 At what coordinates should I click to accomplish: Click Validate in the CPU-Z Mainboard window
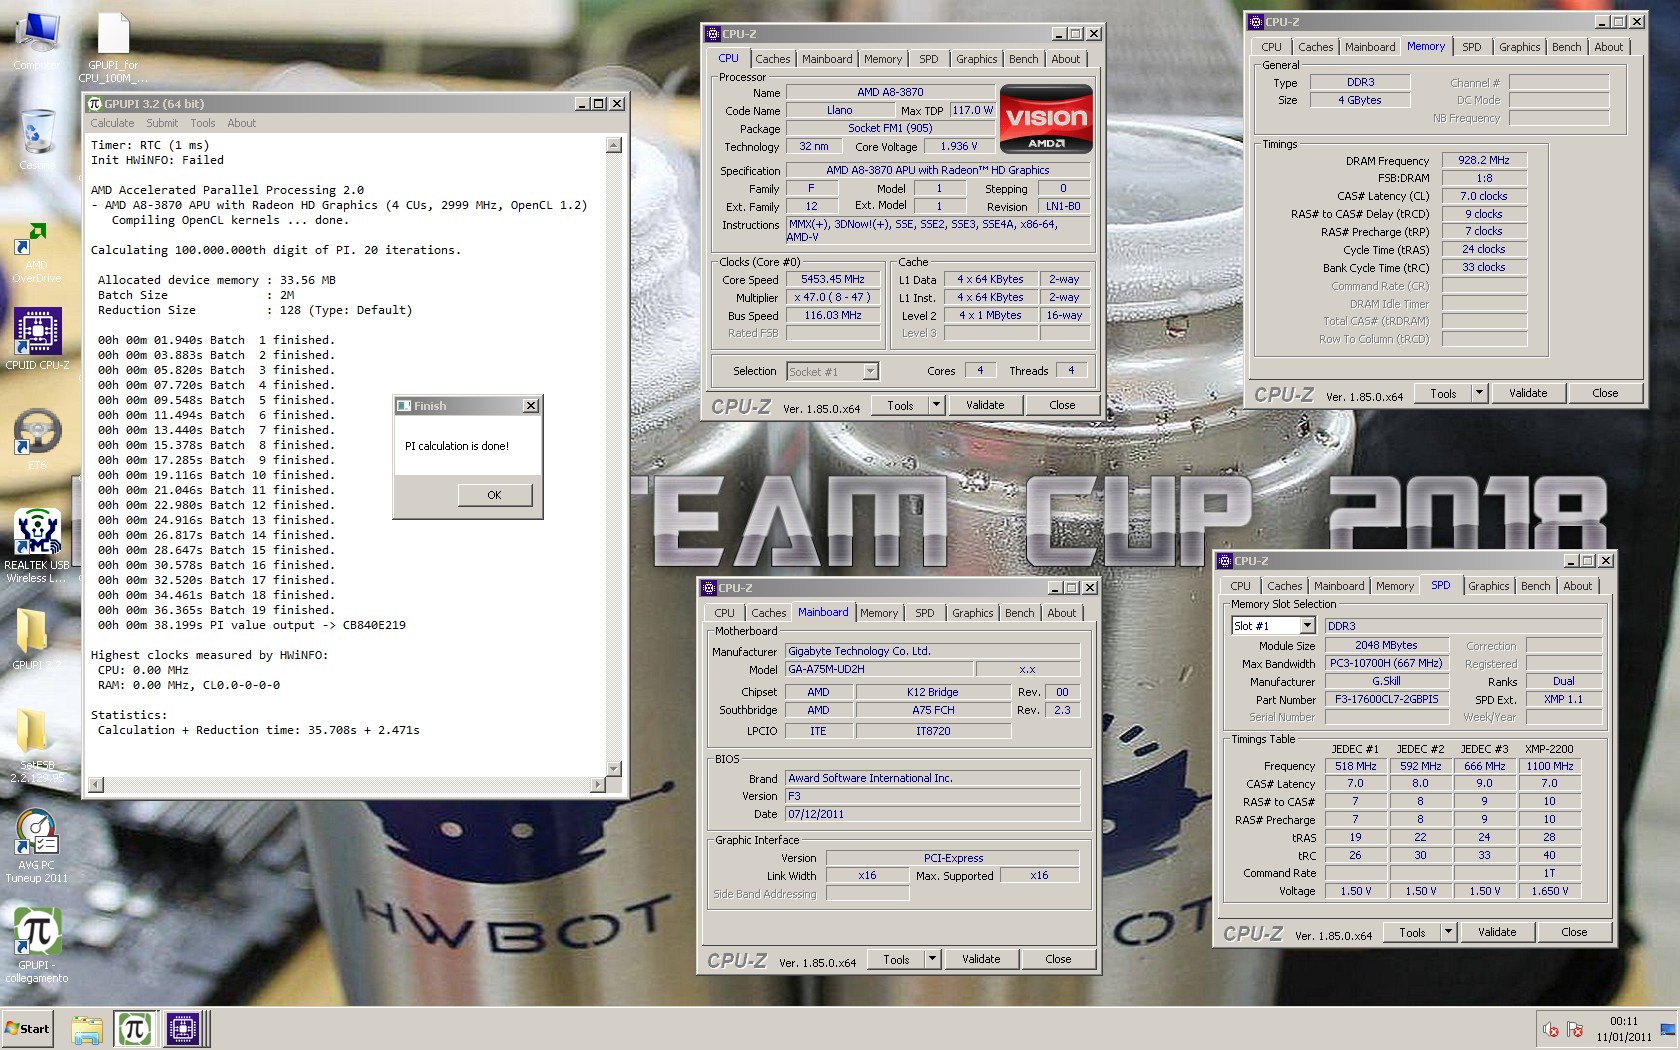(x=981, y=959)
